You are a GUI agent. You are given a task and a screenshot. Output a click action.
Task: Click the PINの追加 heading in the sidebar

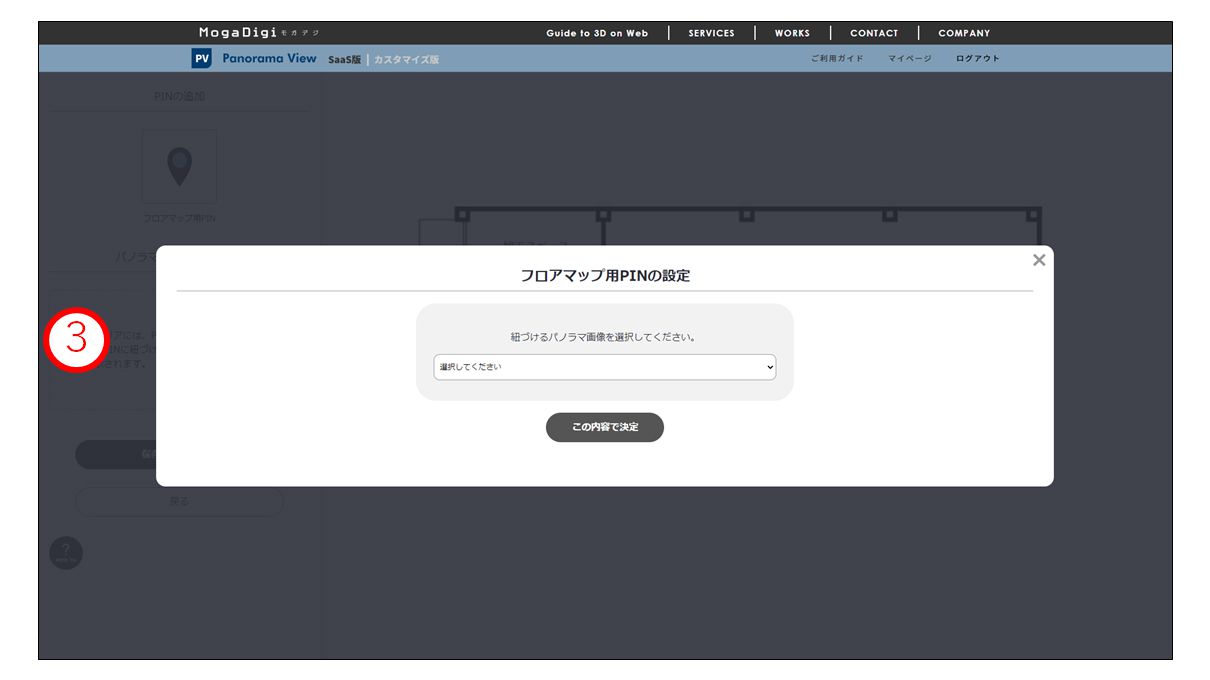[180, 96]
